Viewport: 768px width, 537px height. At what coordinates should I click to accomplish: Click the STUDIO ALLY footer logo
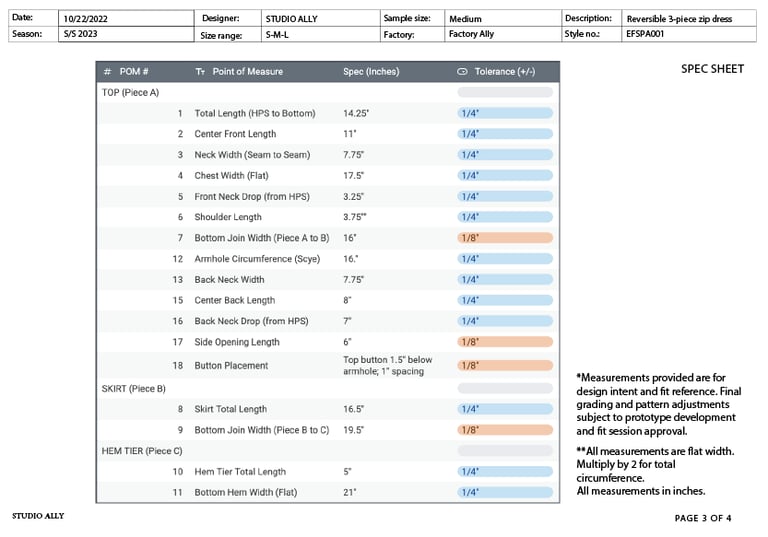coord(38,516)
